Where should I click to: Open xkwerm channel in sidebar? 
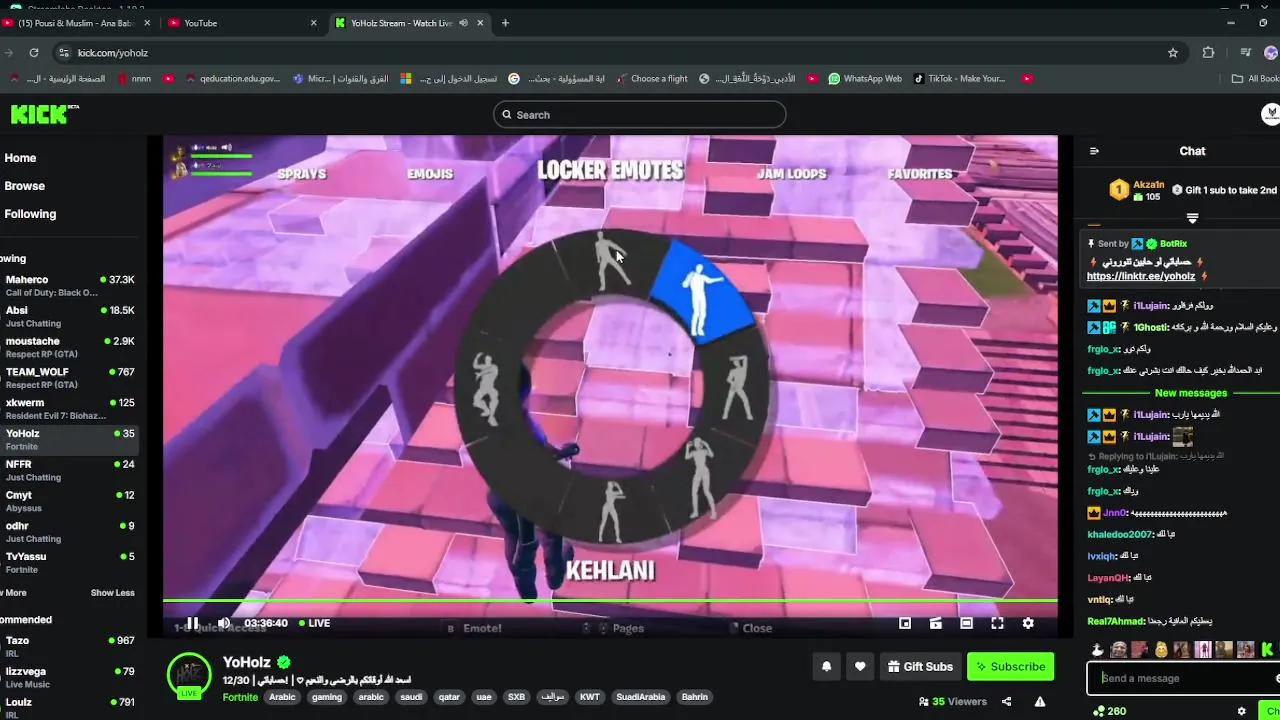[70, 409]
